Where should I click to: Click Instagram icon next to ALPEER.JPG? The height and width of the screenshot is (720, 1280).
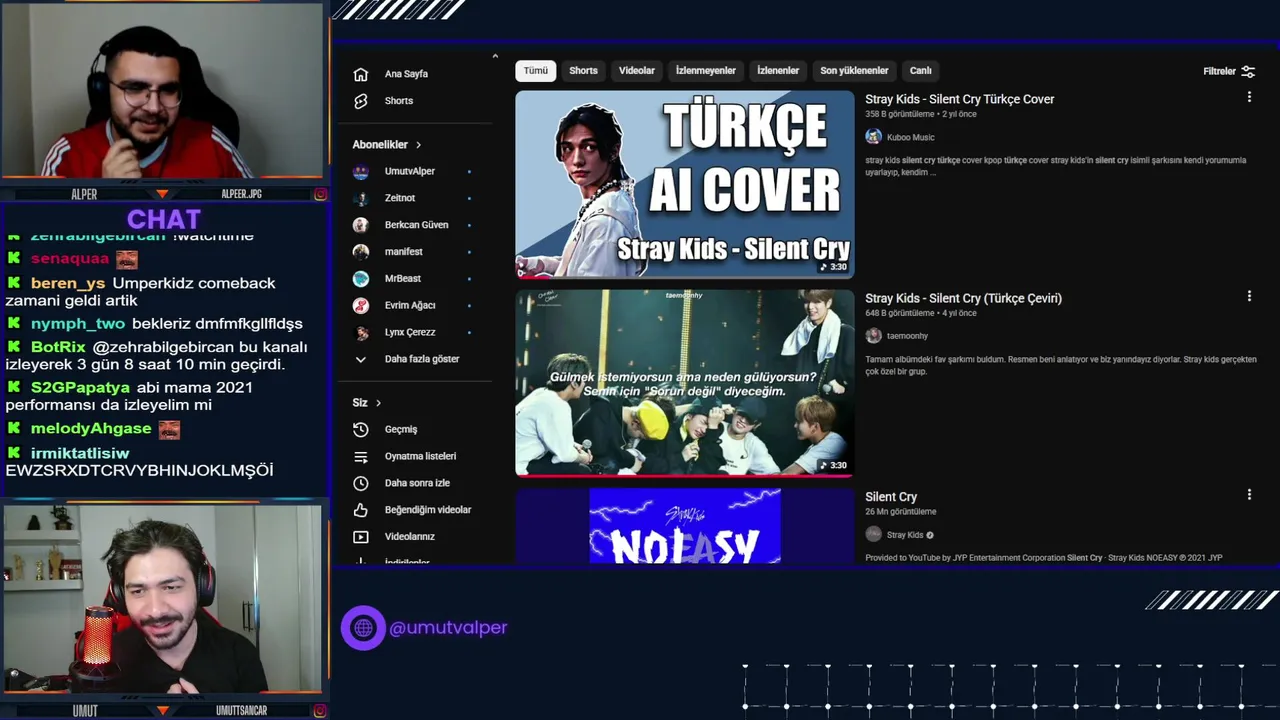click(x=320, y=194)
